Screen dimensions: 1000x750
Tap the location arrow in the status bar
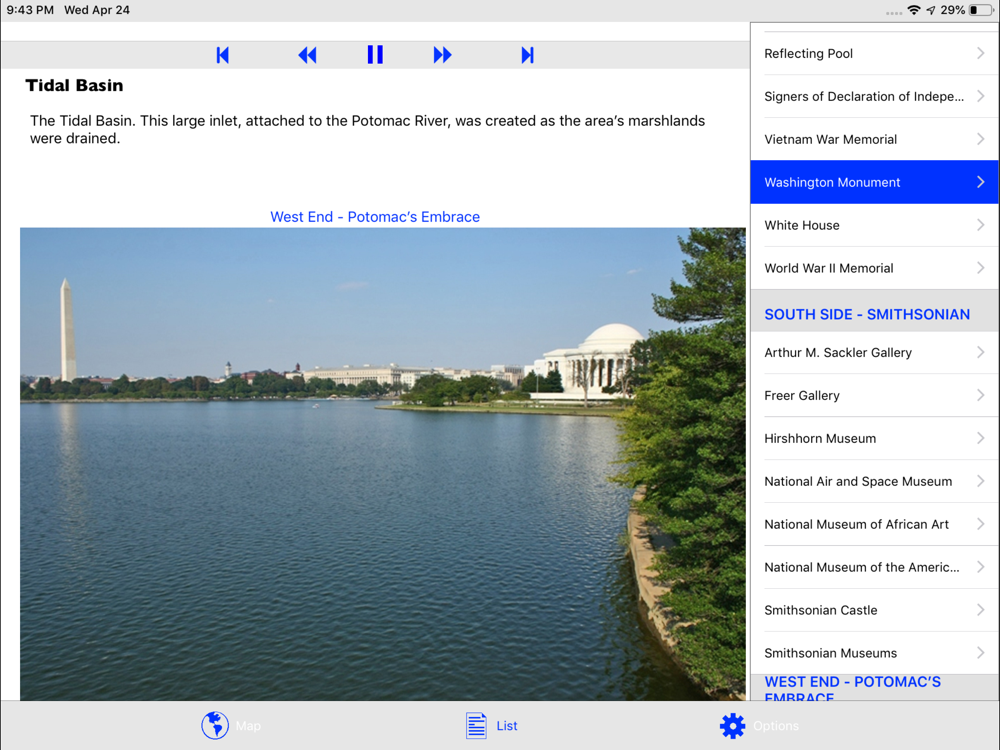coord(931,10)
